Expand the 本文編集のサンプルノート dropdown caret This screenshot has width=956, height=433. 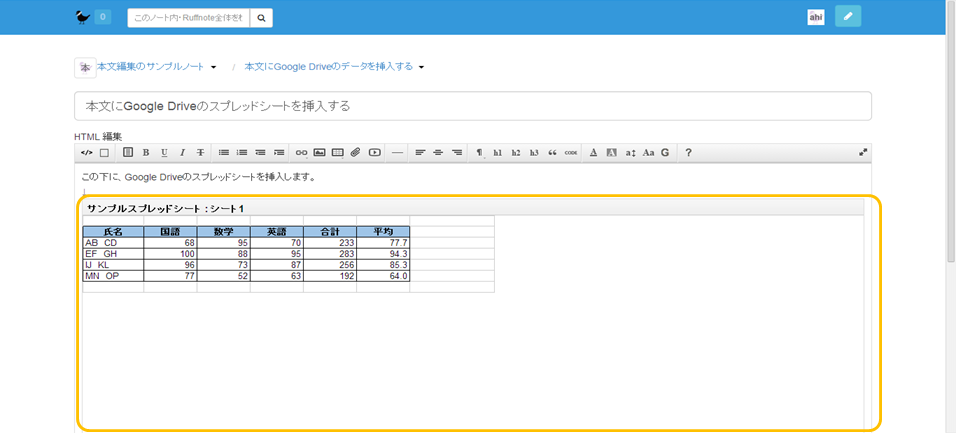[x=214, y=68]
